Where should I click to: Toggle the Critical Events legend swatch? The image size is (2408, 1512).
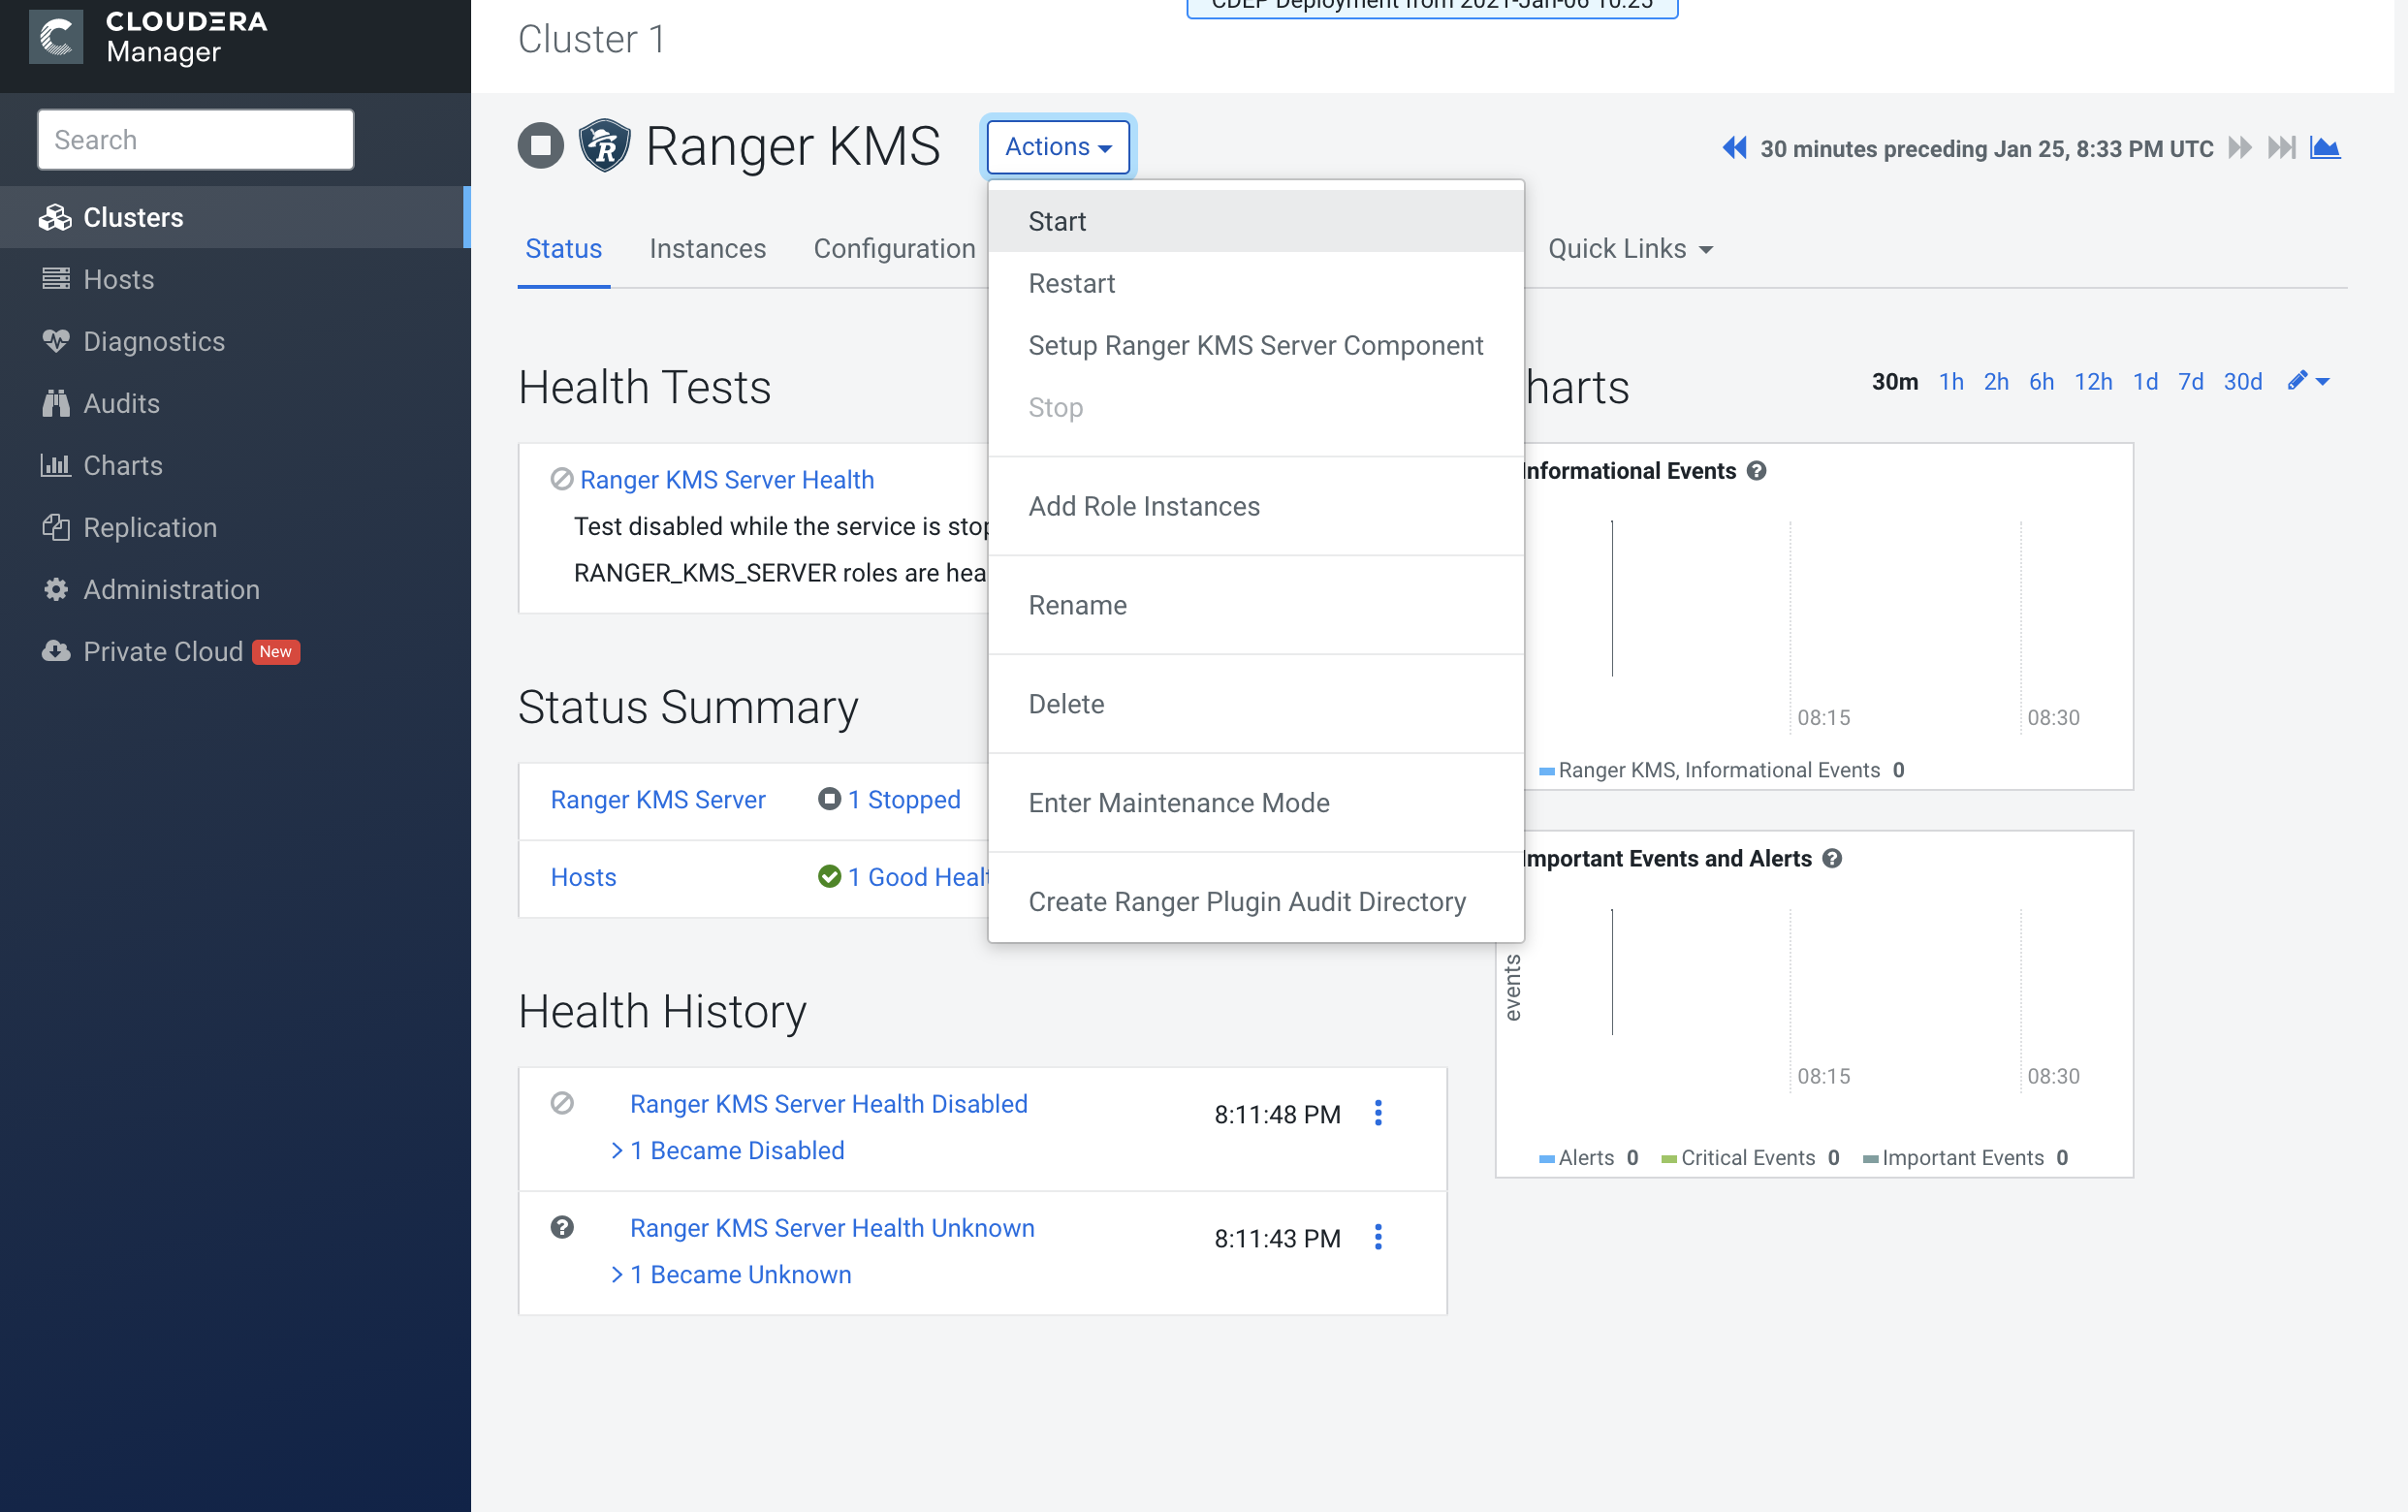click(1669, 1159)
